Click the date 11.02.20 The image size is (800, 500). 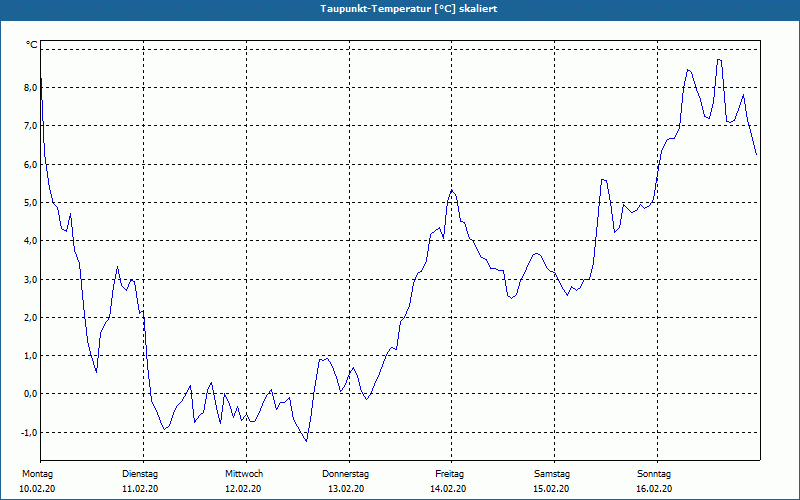click(x=140, y=489)
